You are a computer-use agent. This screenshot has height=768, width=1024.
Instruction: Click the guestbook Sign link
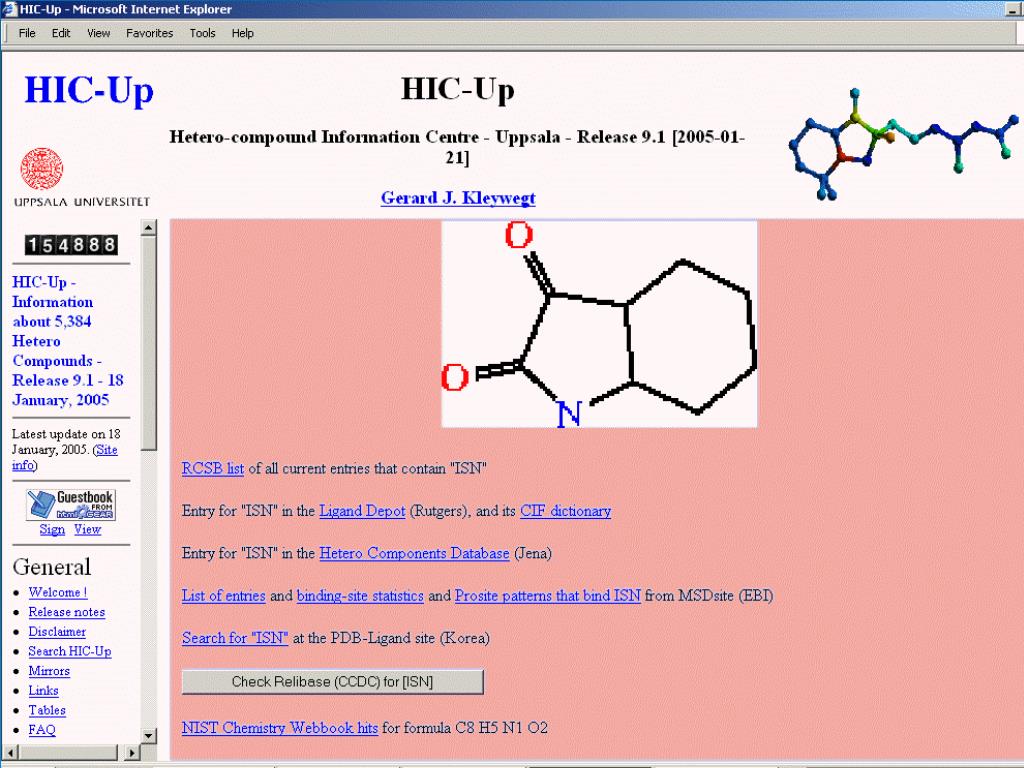[52, 529]
